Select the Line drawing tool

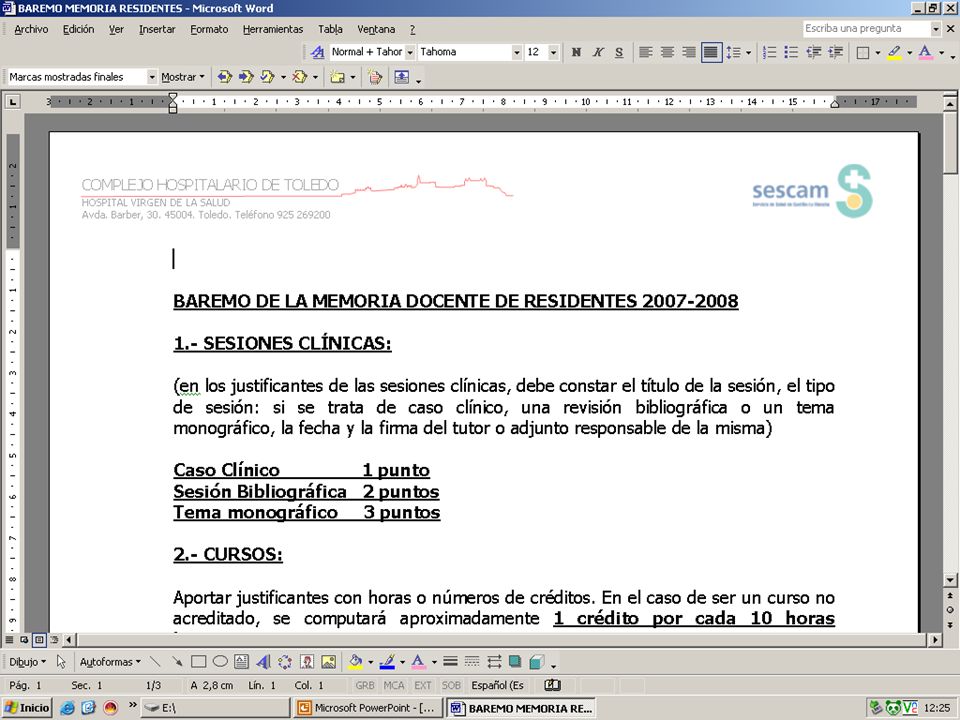156,662
